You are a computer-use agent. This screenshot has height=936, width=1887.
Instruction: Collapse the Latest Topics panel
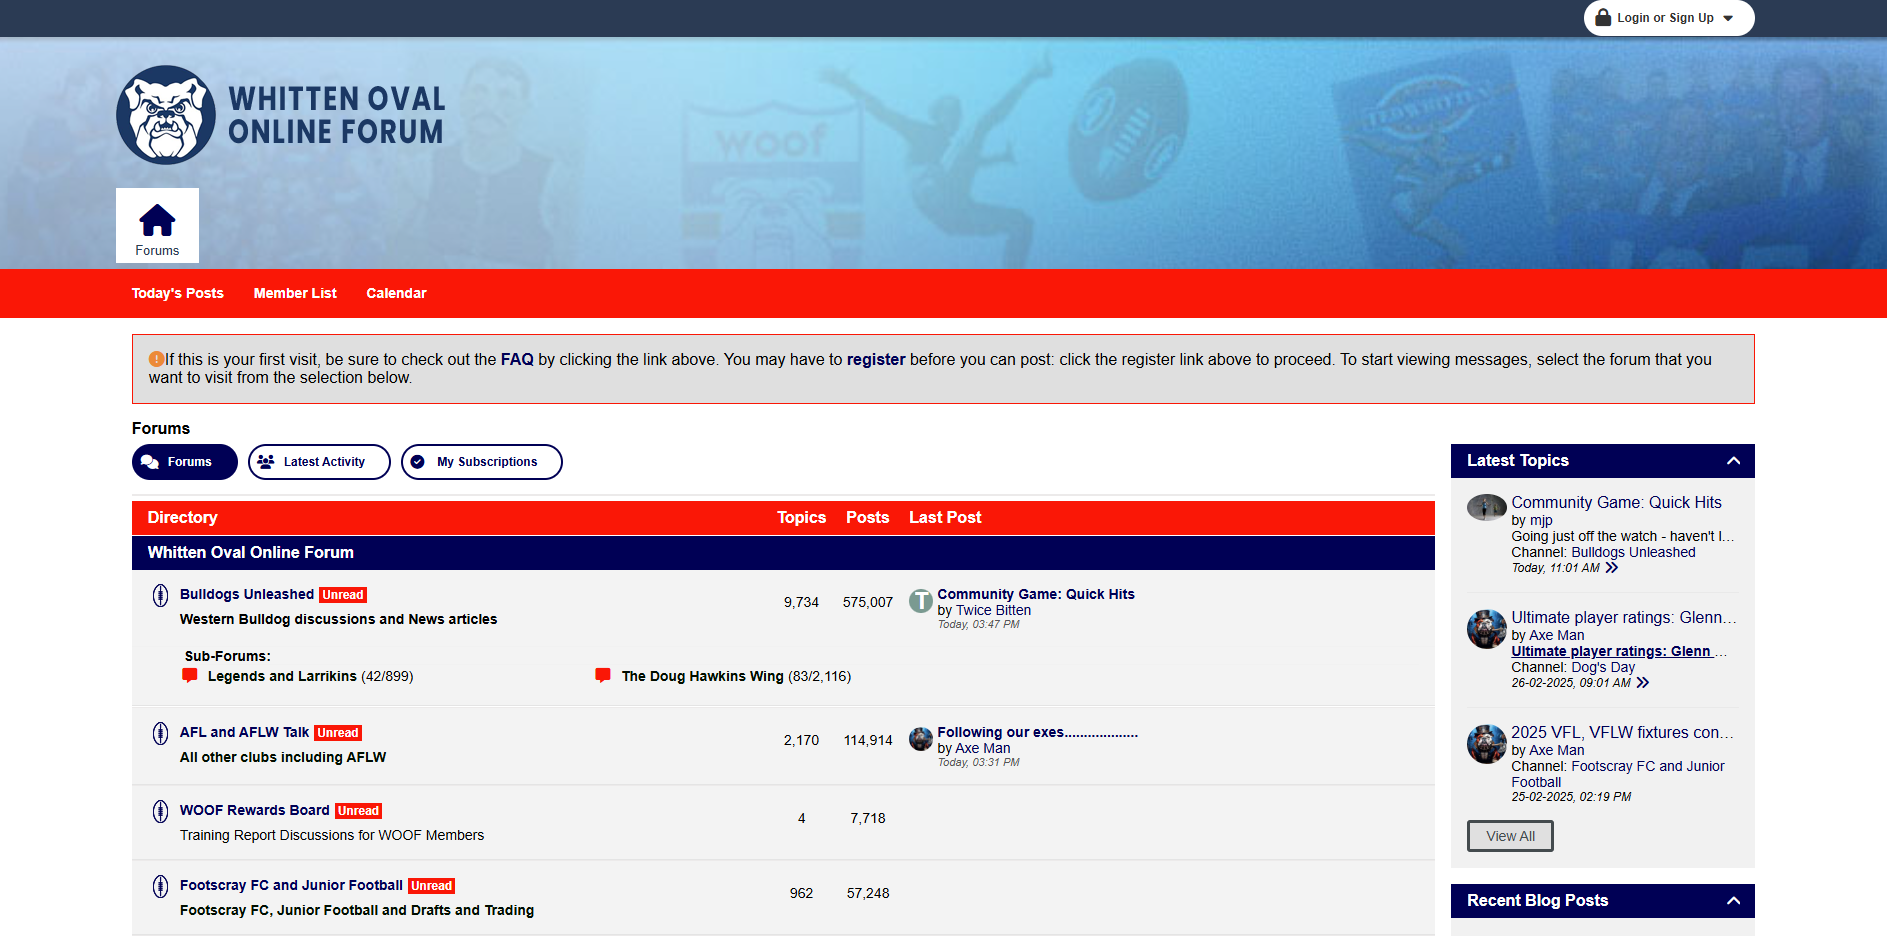click(1733, 461)
